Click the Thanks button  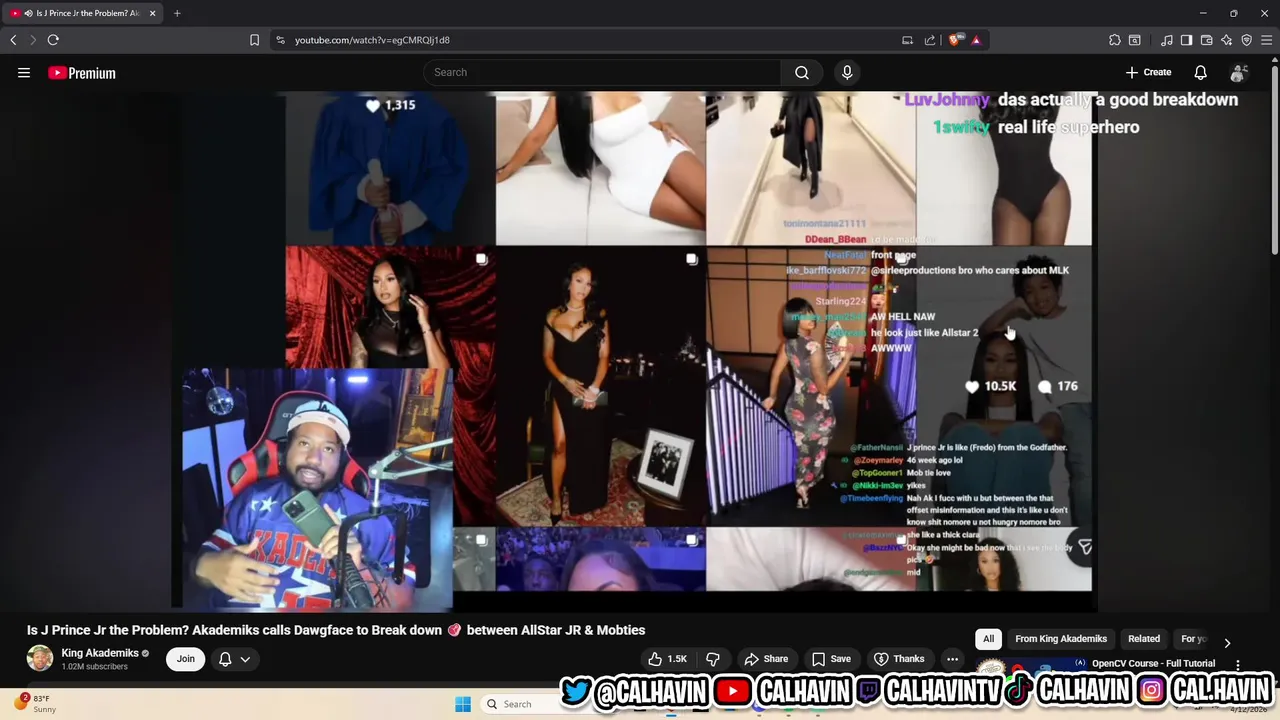pyautogui.click(x=899, y=659)
